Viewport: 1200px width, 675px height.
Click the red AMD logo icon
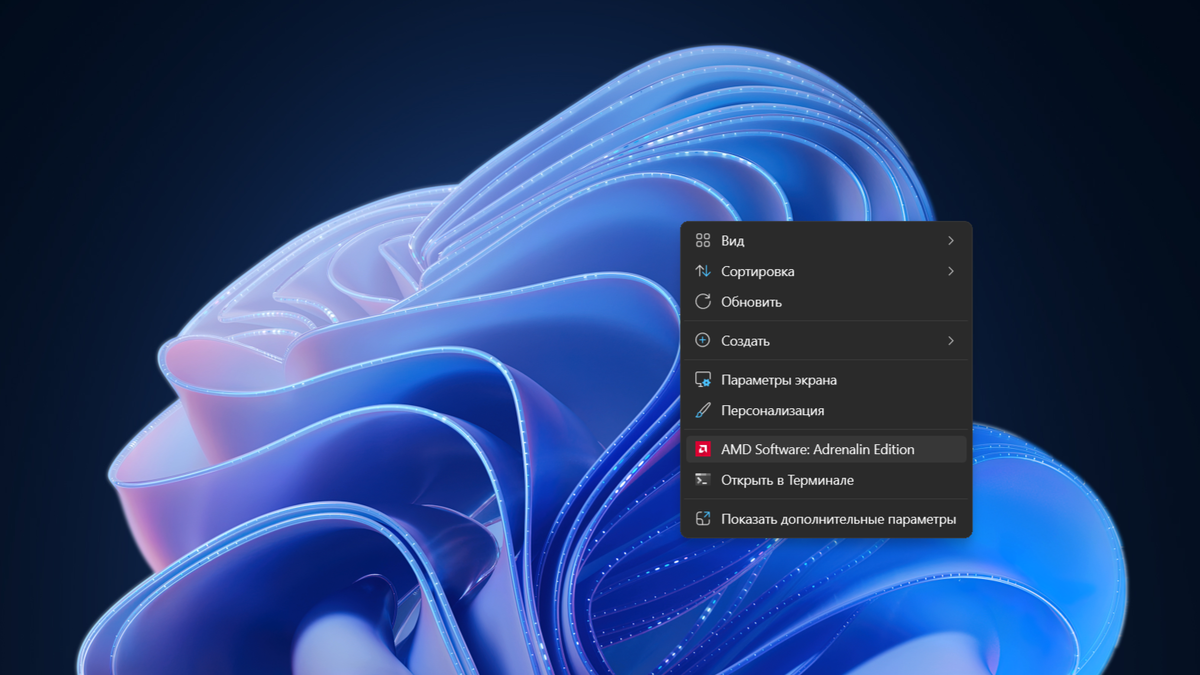click(703, 449)
